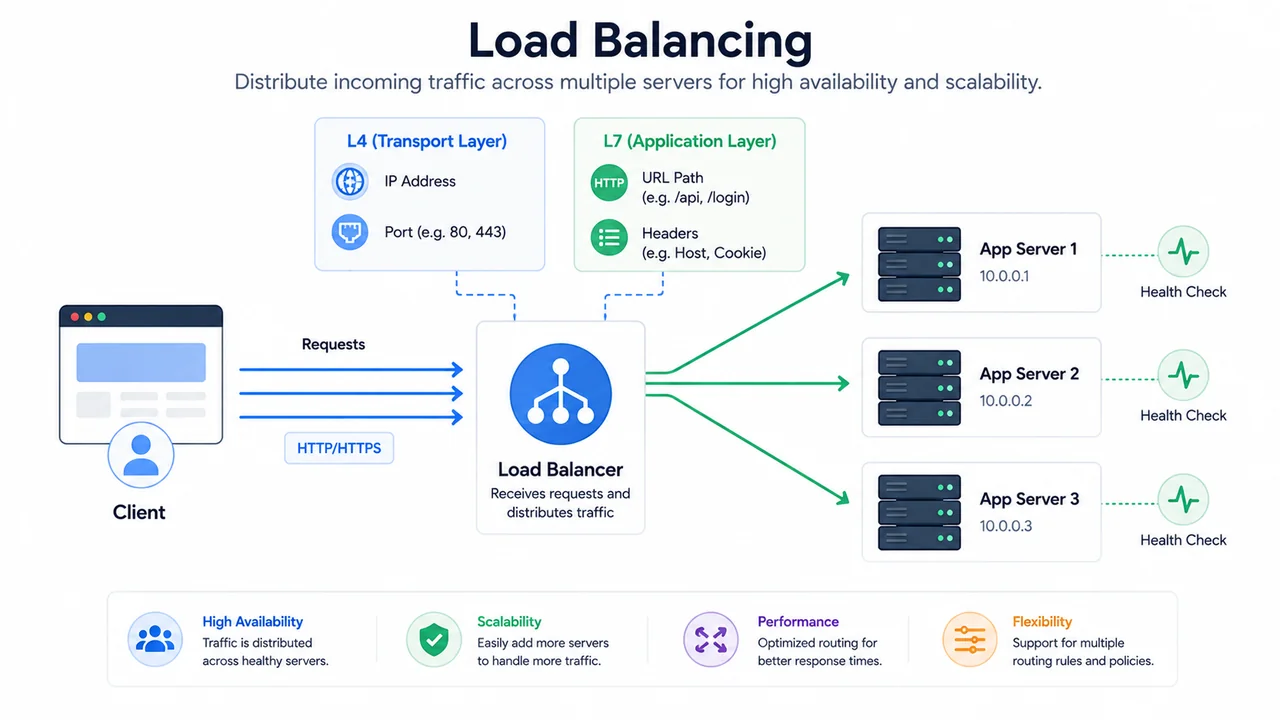This screenshot has height=720, width=1280.
Task: Click 'Traffic is distributed across healthy servers' text
Action: 265,652
